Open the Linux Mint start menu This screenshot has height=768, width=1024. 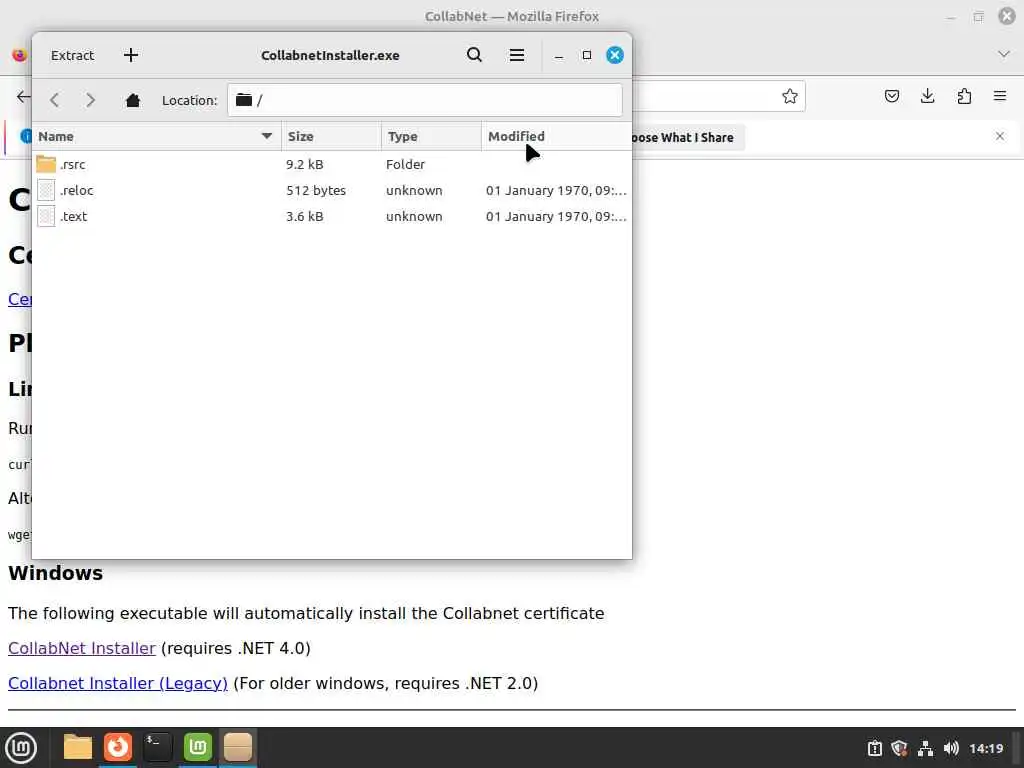(21, 748)
